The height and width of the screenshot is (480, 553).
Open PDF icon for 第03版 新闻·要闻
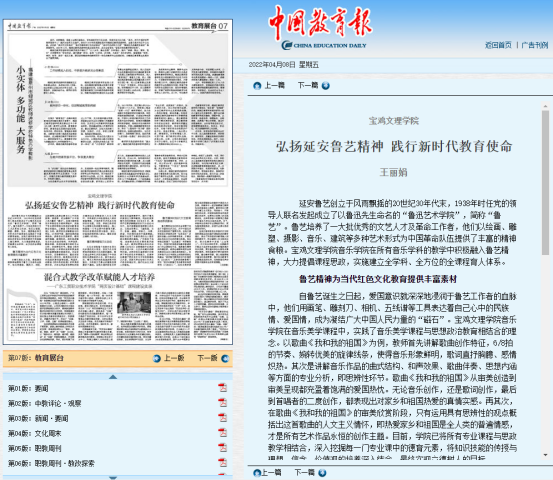[222, 418]
